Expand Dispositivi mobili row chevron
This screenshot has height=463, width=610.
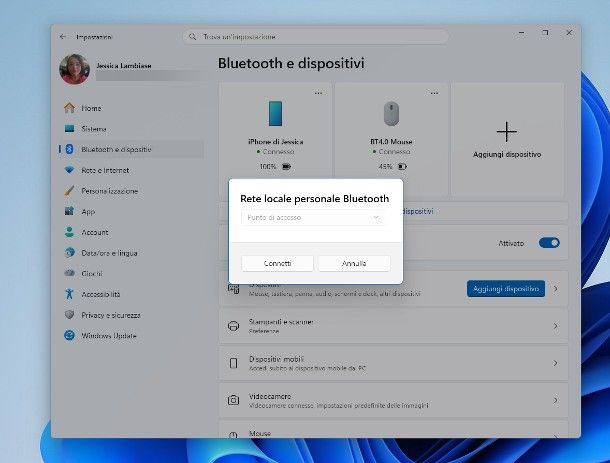coord(556,363)
